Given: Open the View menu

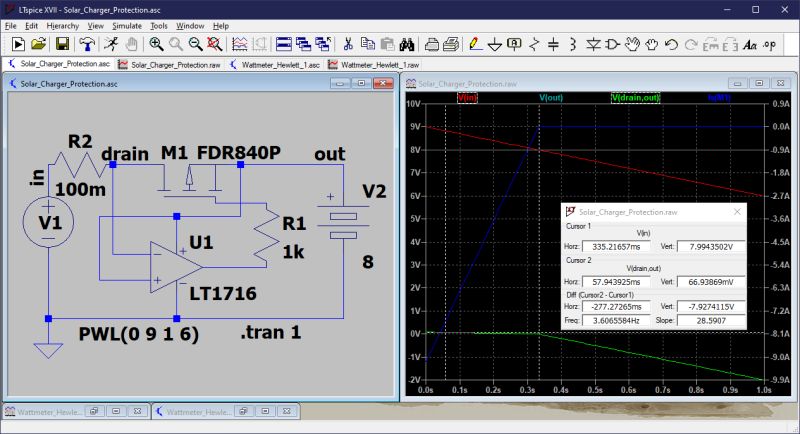Looking at the screenshot, I should (95, 25).
